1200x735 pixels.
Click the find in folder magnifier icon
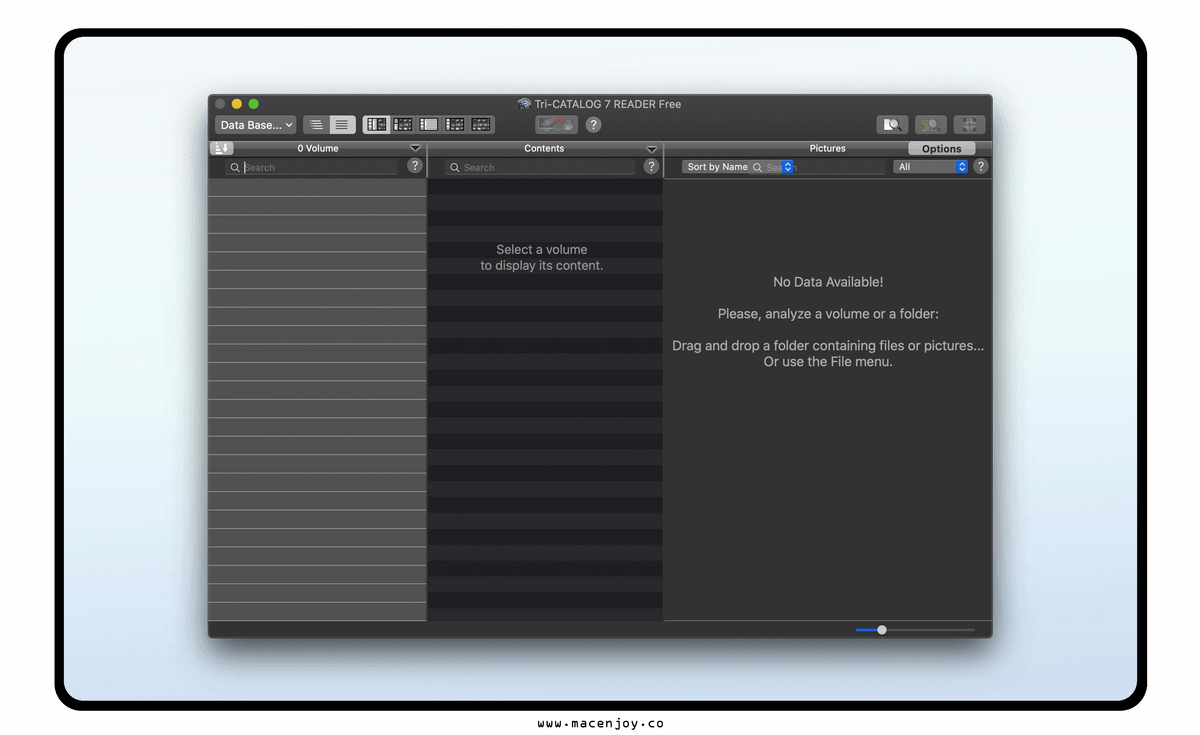(931, 125)
